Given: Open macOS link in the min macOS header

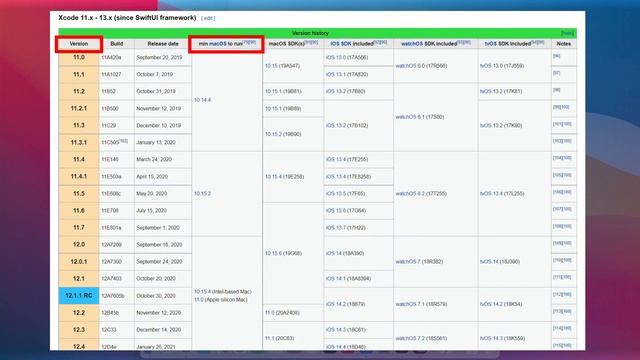Looking at the screenshot, I should (218, 44).
